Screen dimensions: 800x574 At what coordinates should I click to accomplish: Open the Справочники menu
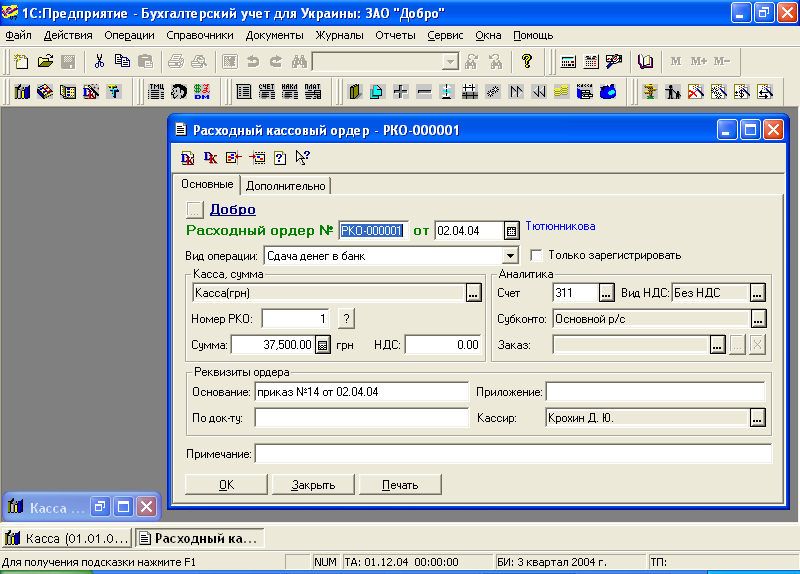[199, 35]
